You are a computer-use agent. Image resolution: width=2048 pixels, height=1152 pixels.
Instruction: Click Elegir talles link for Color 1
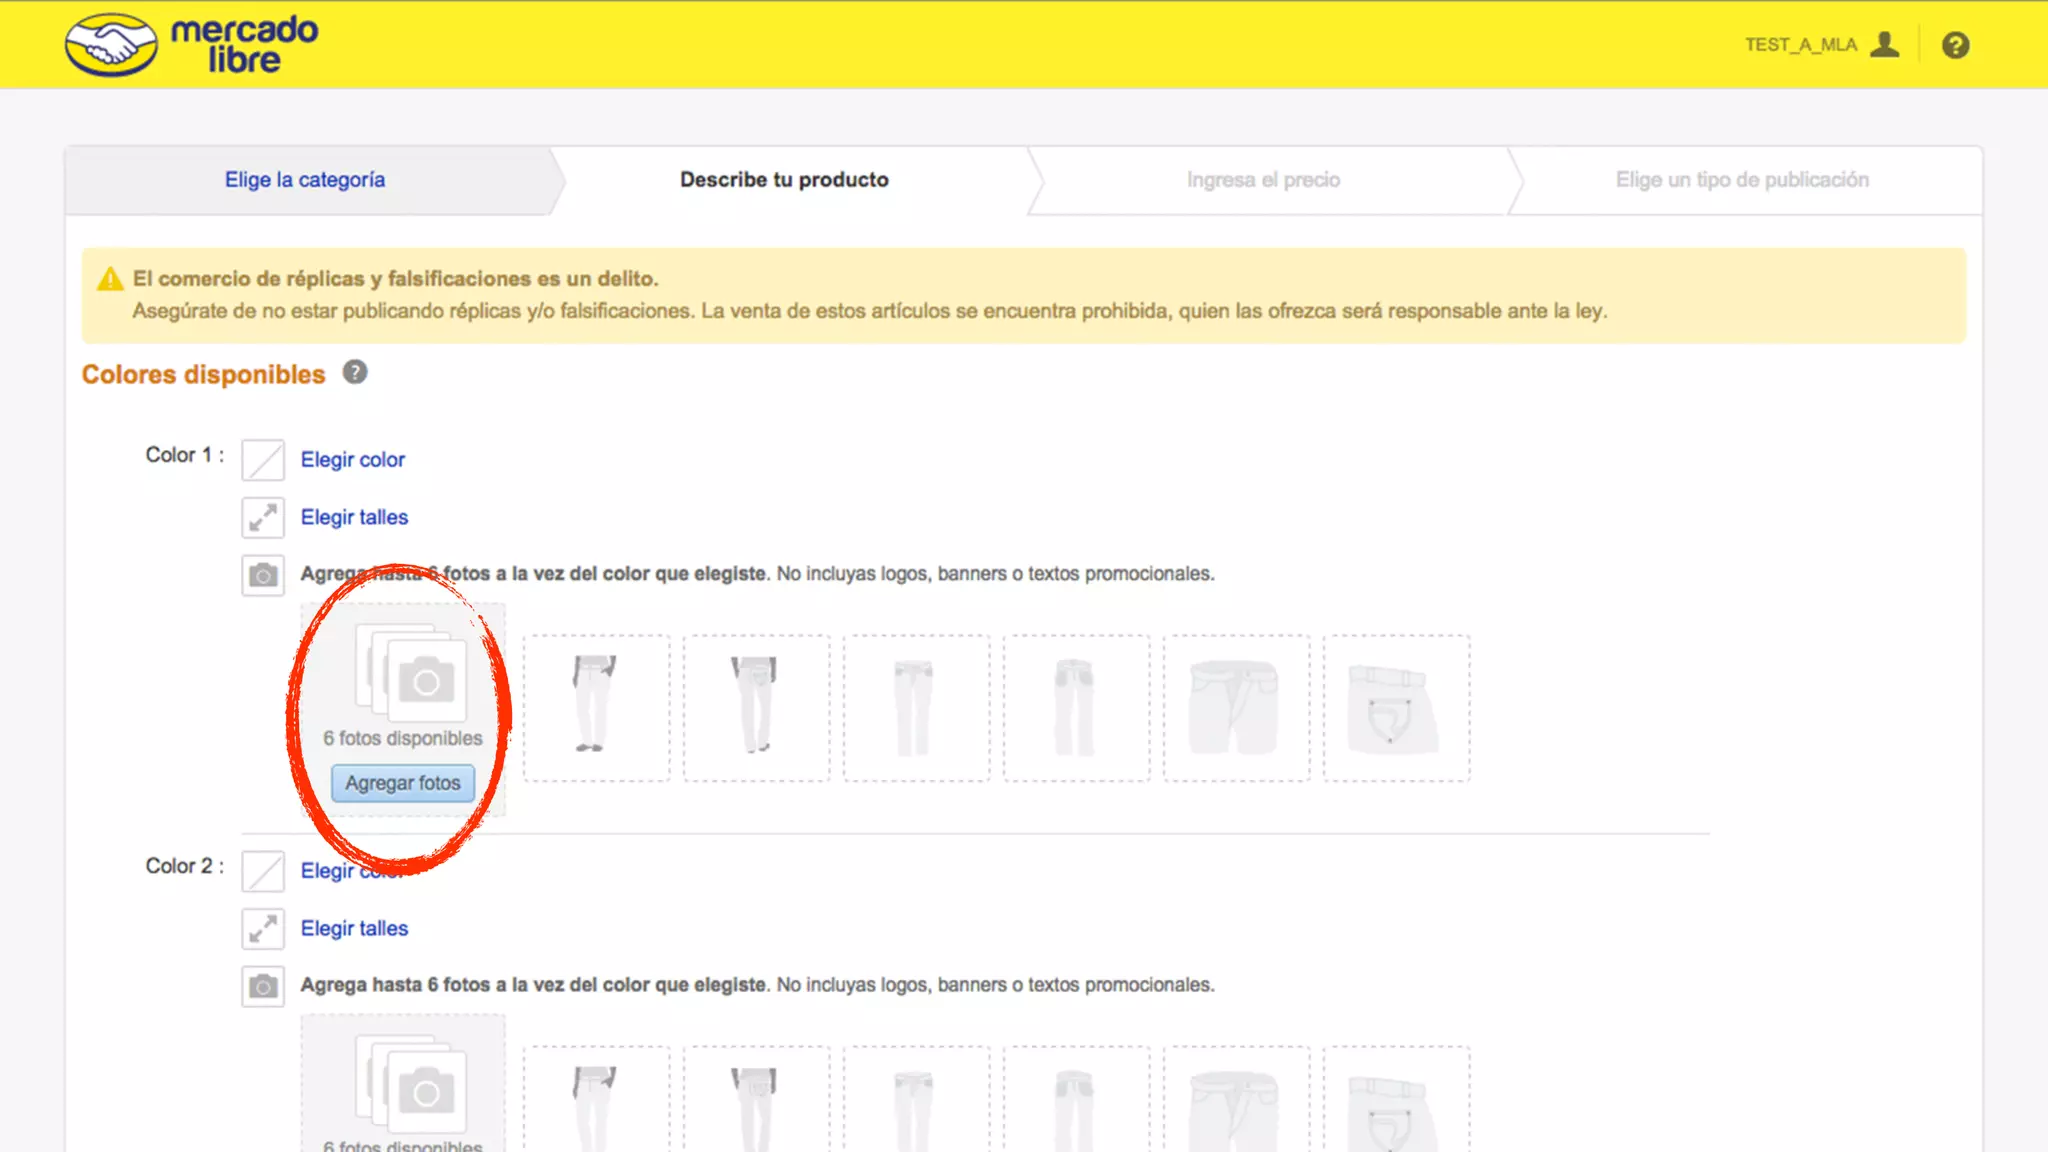pos(354,517)
